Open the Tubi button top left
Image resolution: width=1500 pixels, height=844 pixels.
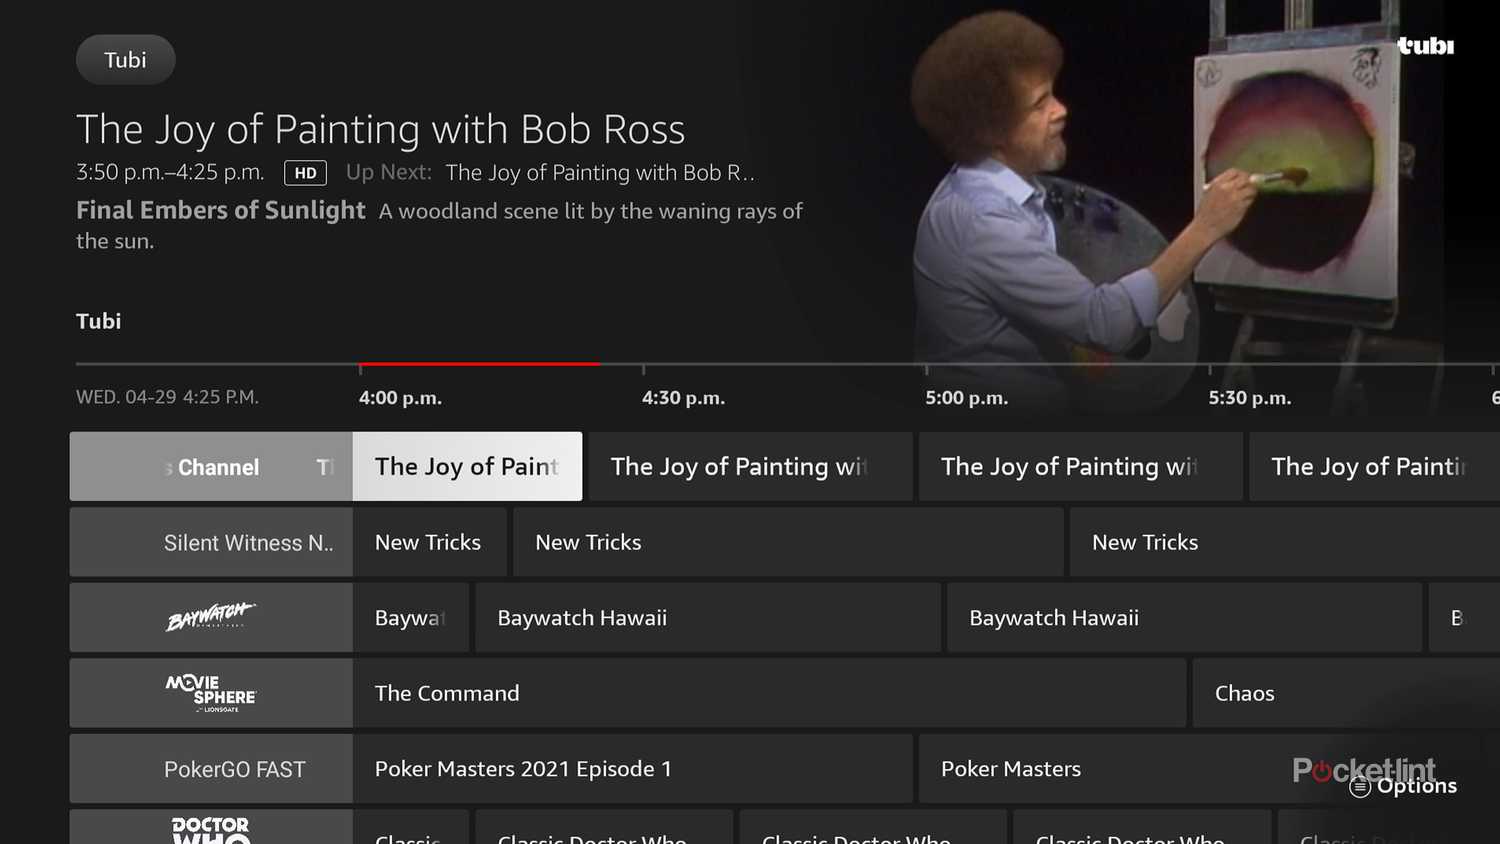[125, 59]
